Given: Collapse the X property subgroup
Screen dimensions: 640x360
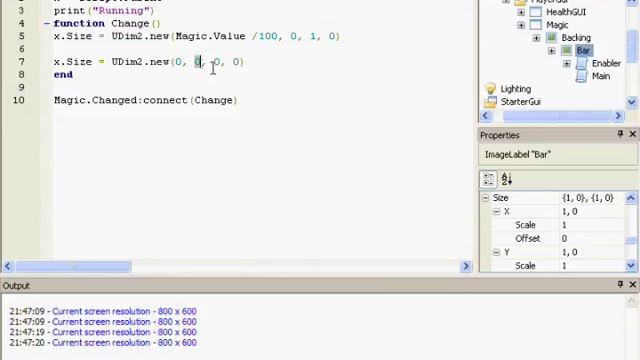Looking at the screenshot, I should click(496, 211).
